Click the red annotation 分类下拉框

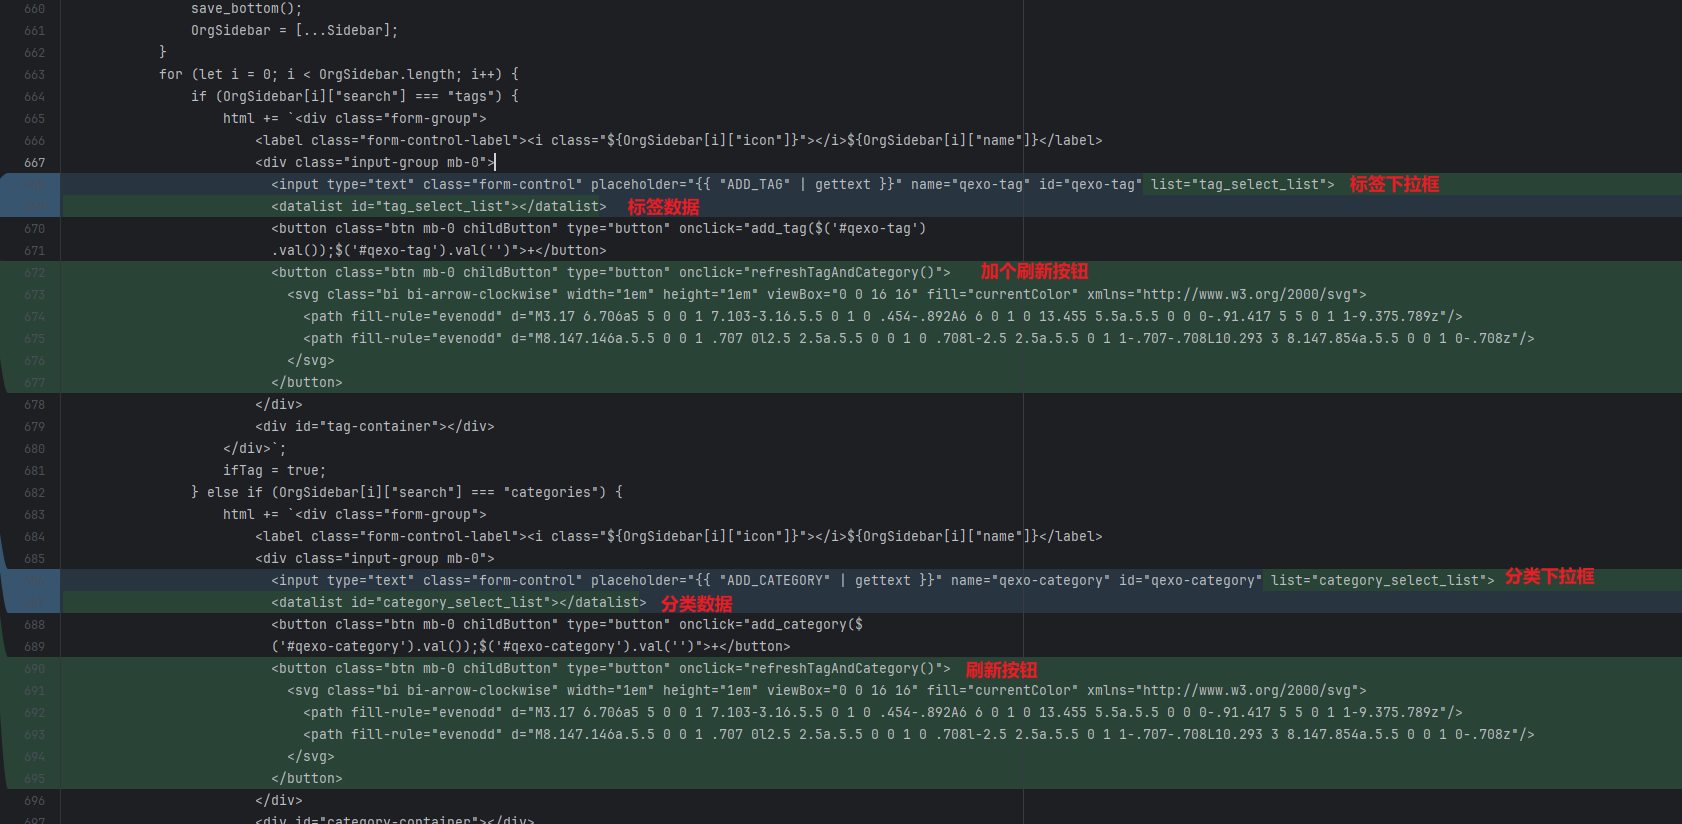coord(1549,577)
